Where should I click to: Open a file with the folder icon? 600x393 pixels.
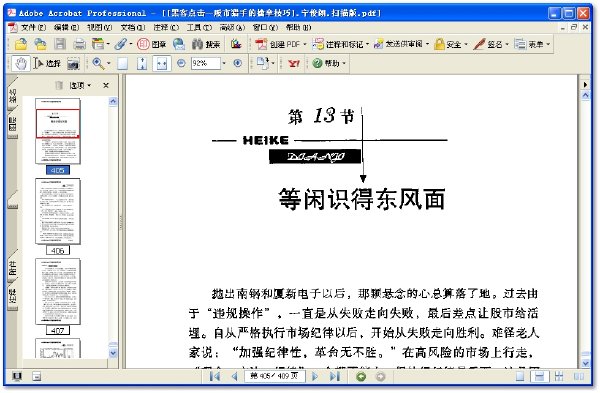point(21,44)
